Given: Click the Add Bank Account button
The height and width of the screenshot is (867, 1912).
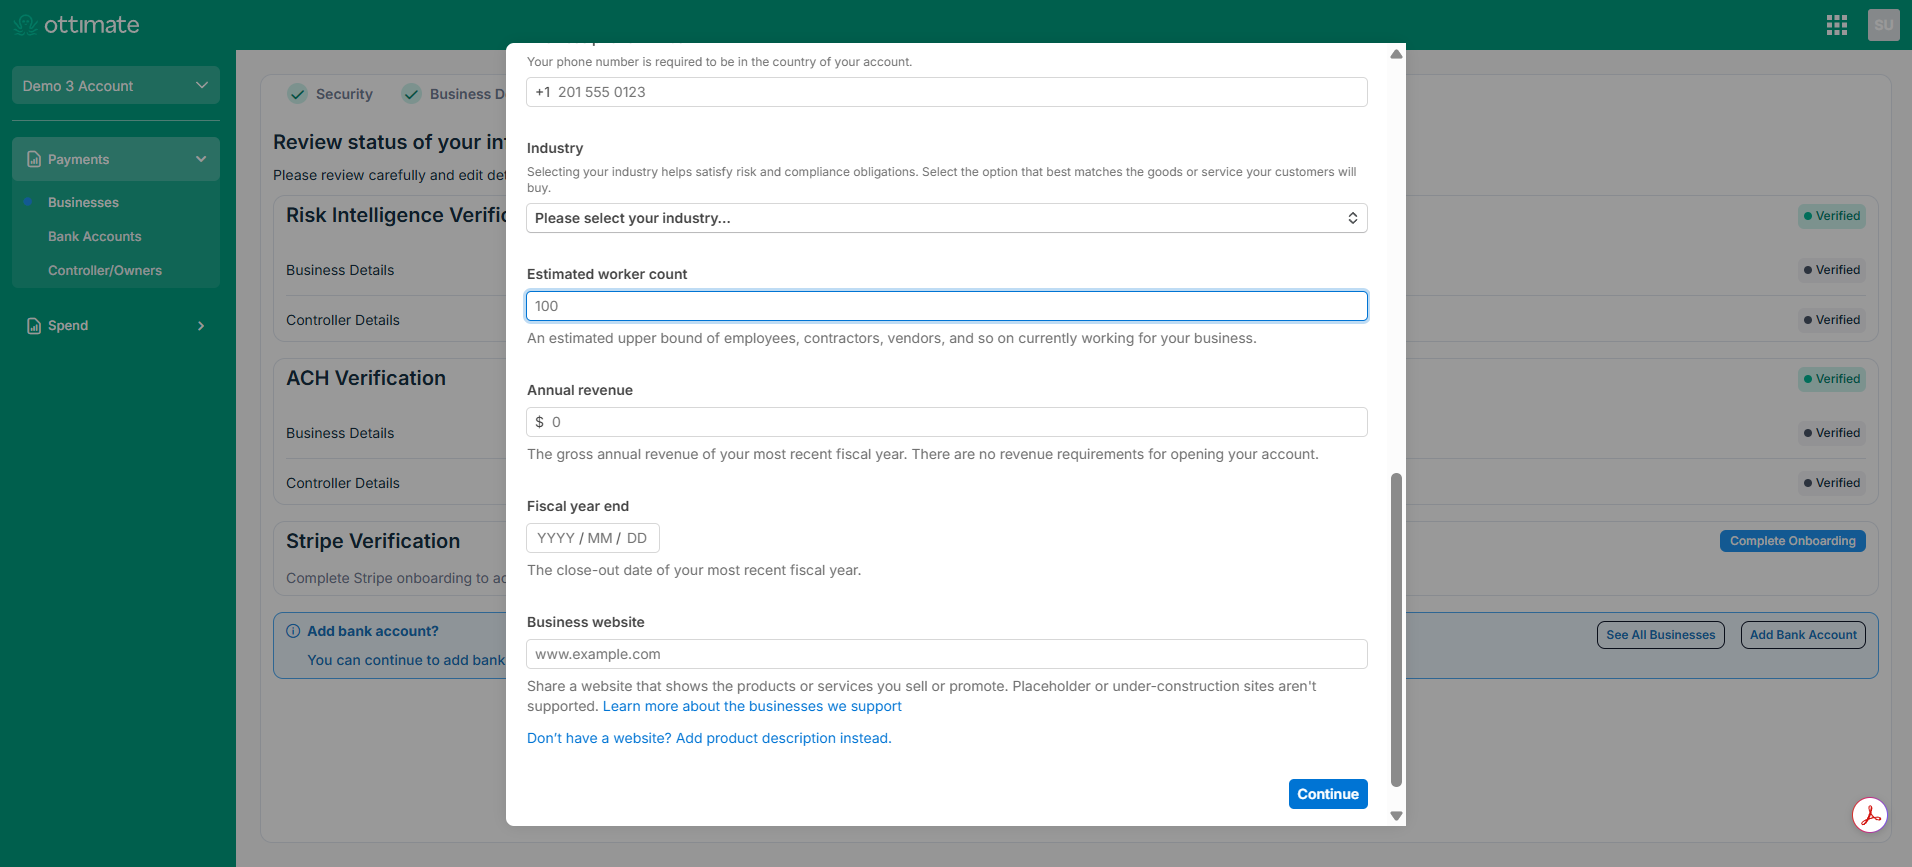Looking at the screenshot, I should [1803, 635].
